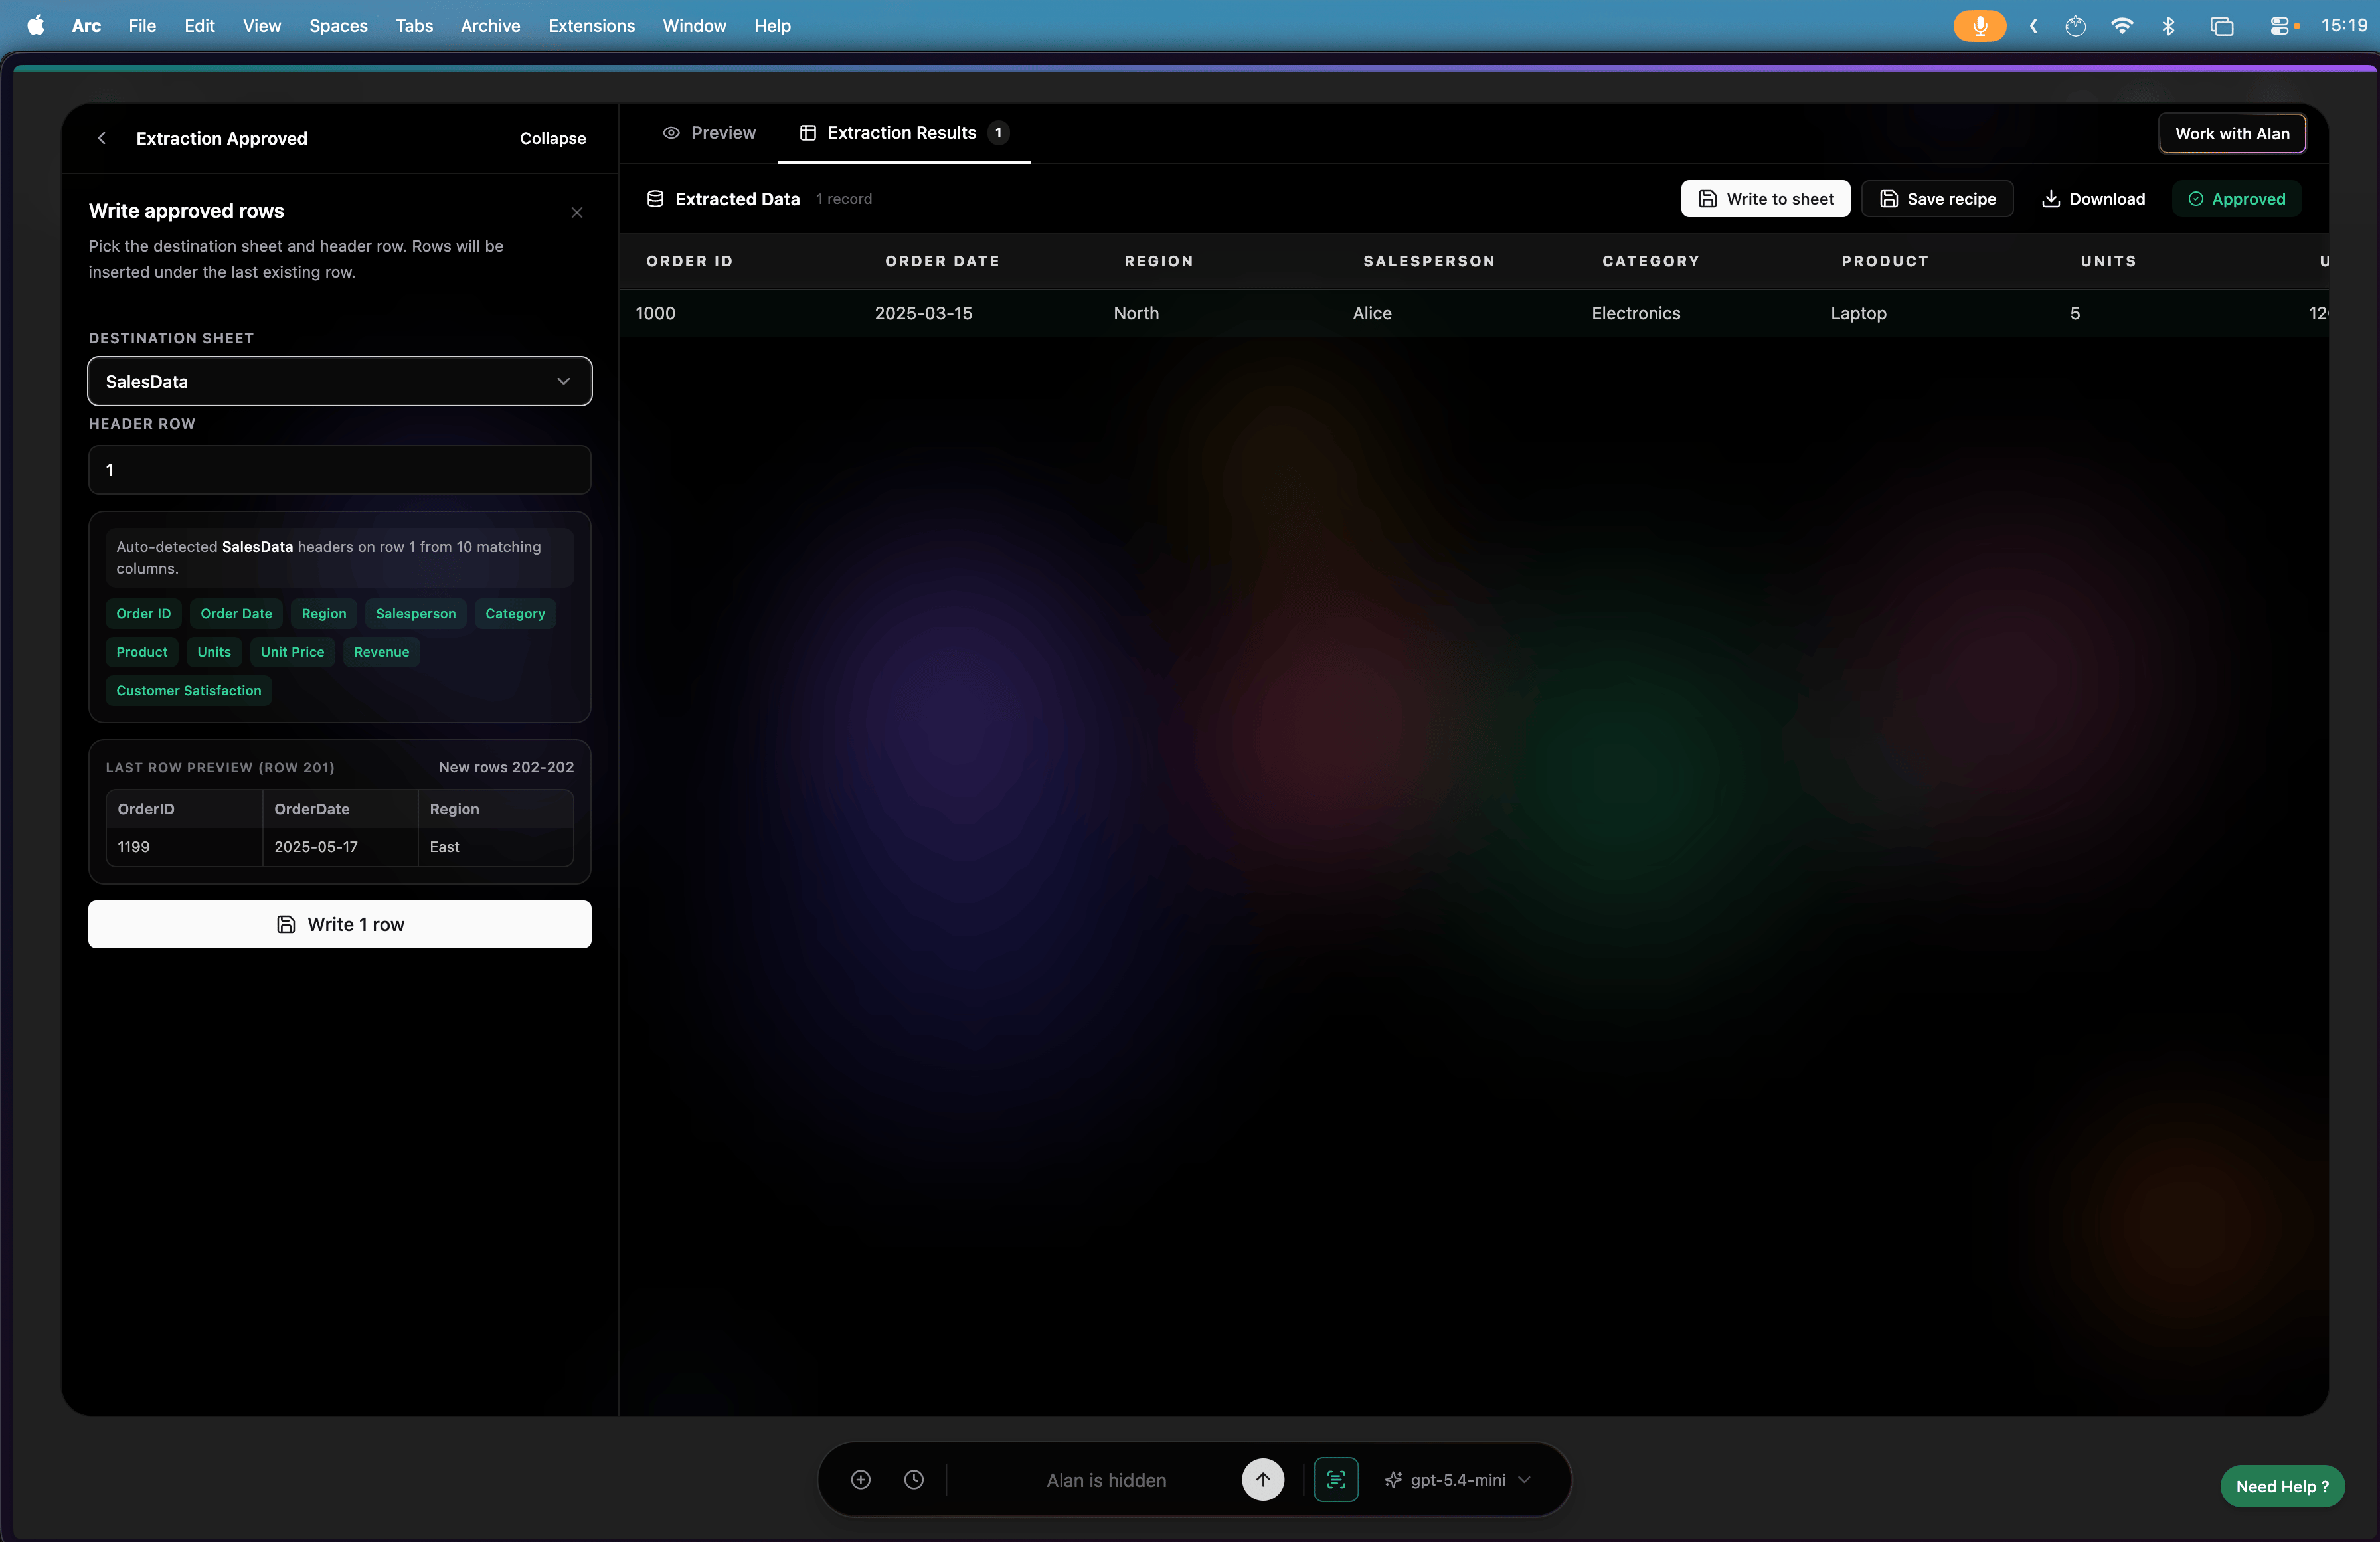Click the Category column header
Screen dimensions: 2380x1542
(x=1651, y=261)
